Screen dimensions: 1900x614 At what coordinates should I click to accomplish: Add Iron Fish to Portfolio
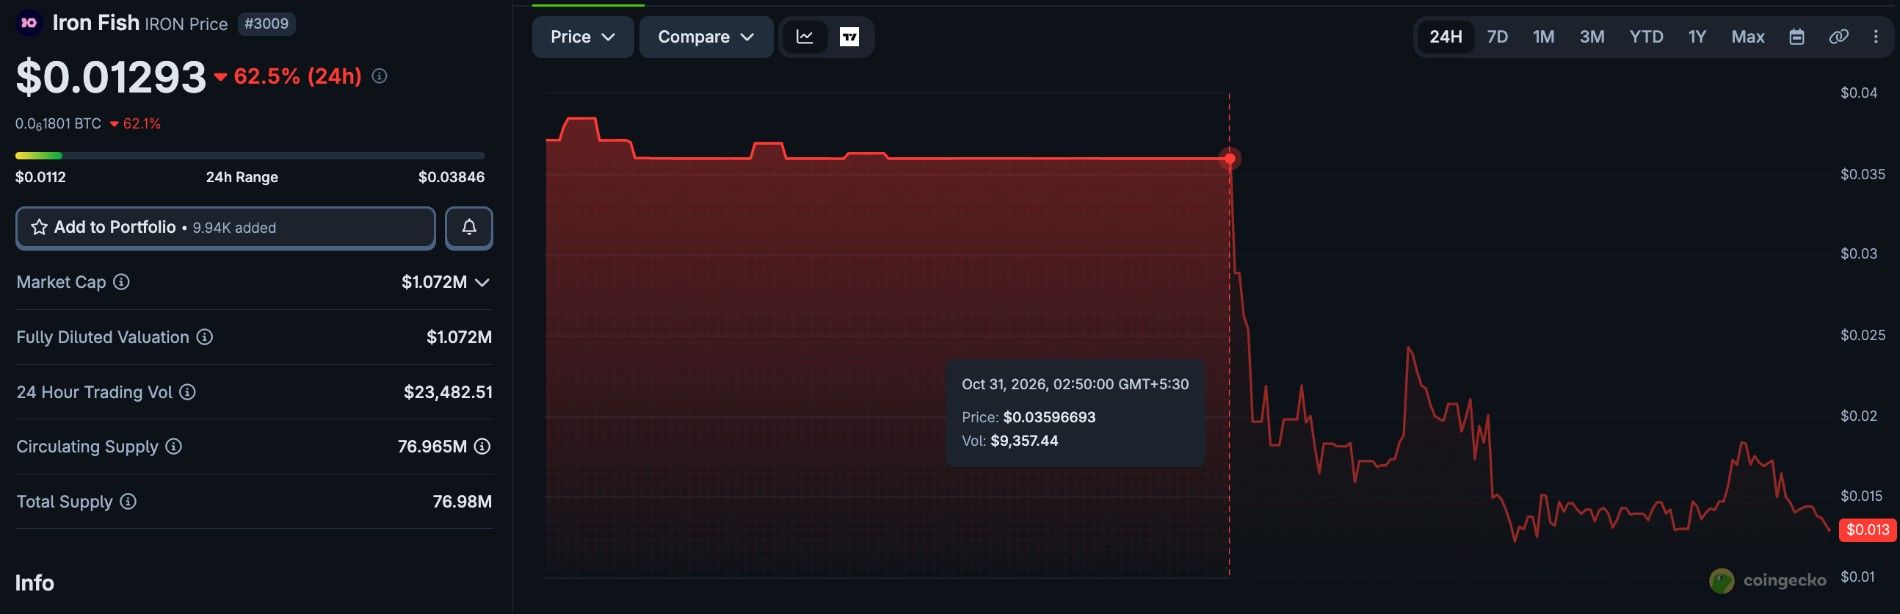[x=225, y=228]
